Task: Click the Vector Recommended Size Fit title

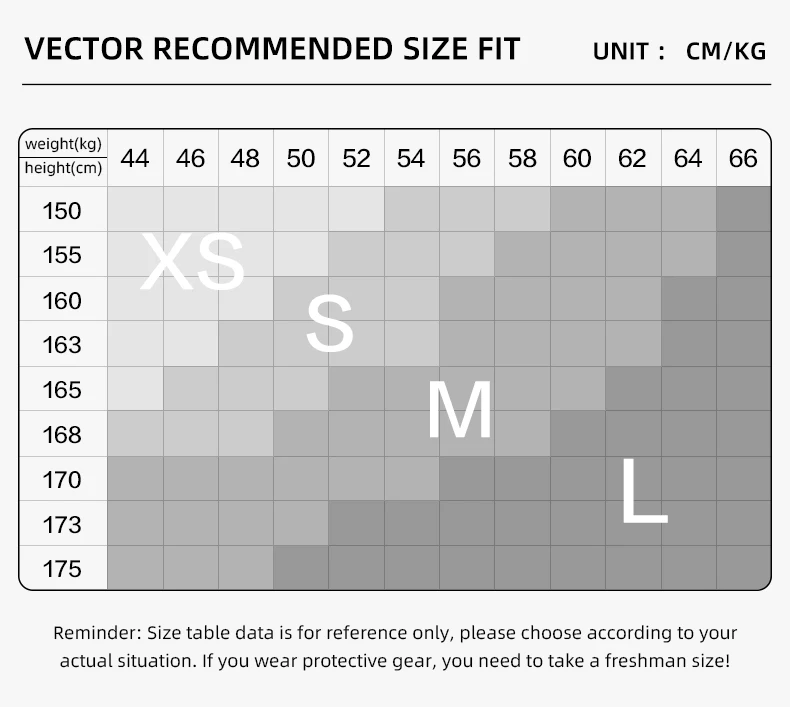Action: pos(272,49)
